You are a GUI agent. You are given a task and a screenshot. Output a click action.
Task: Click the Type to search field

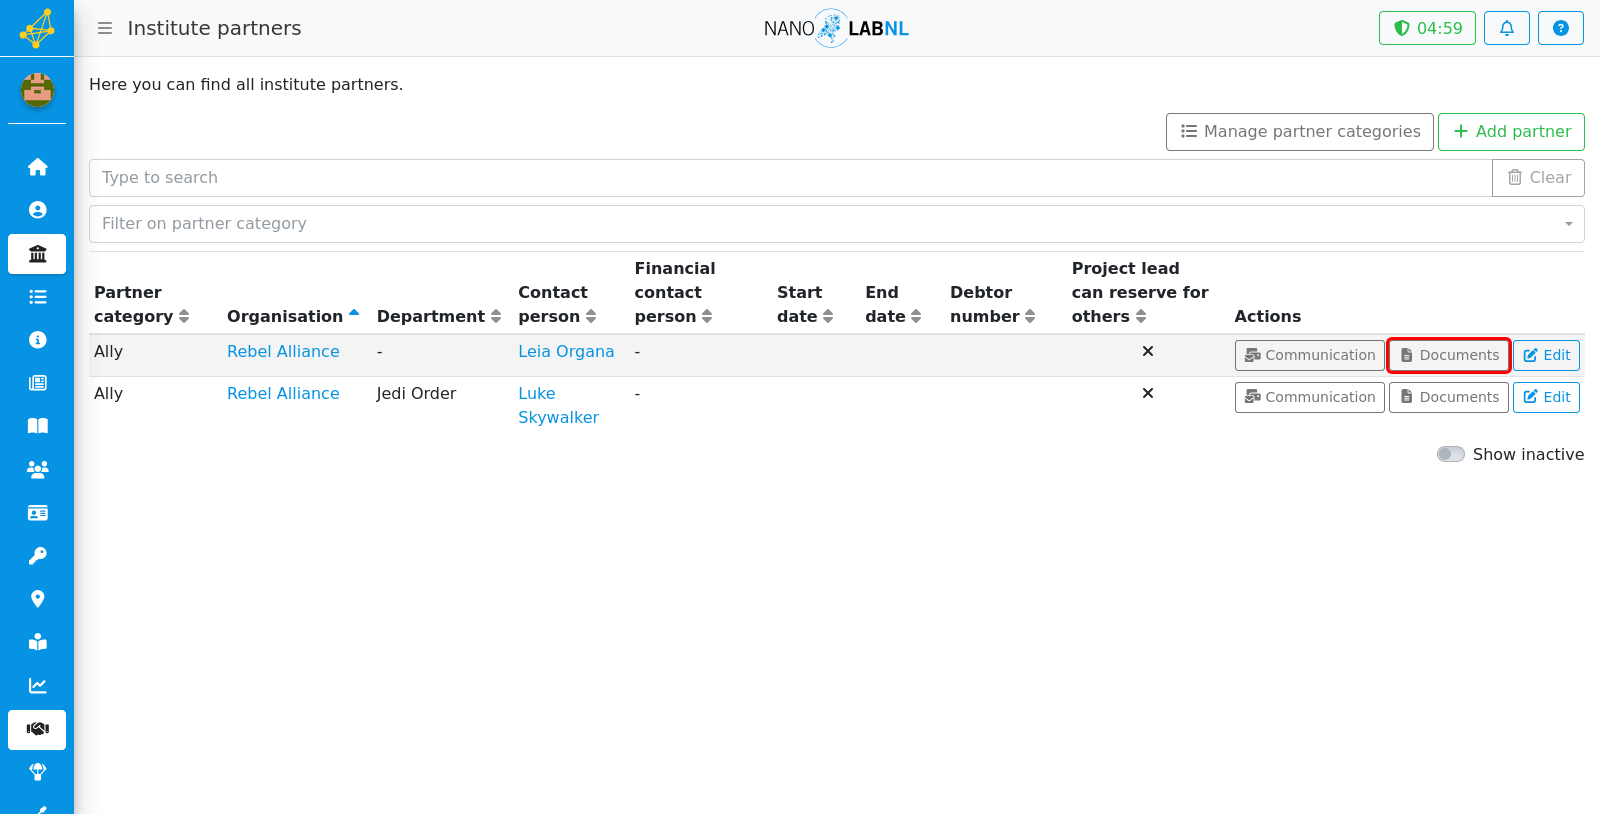pos(790,178)
